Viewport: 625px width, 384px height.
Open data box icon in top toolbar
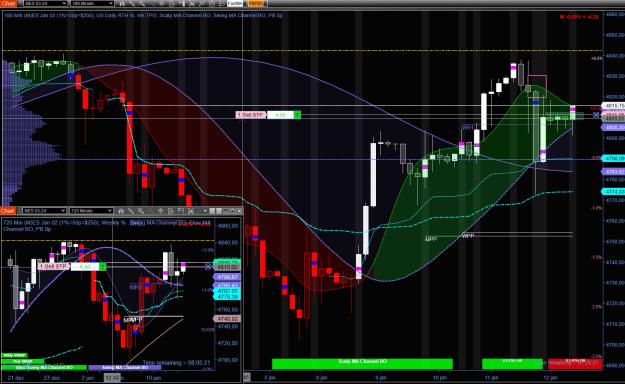pyautogui.click(x=172, y=4)
